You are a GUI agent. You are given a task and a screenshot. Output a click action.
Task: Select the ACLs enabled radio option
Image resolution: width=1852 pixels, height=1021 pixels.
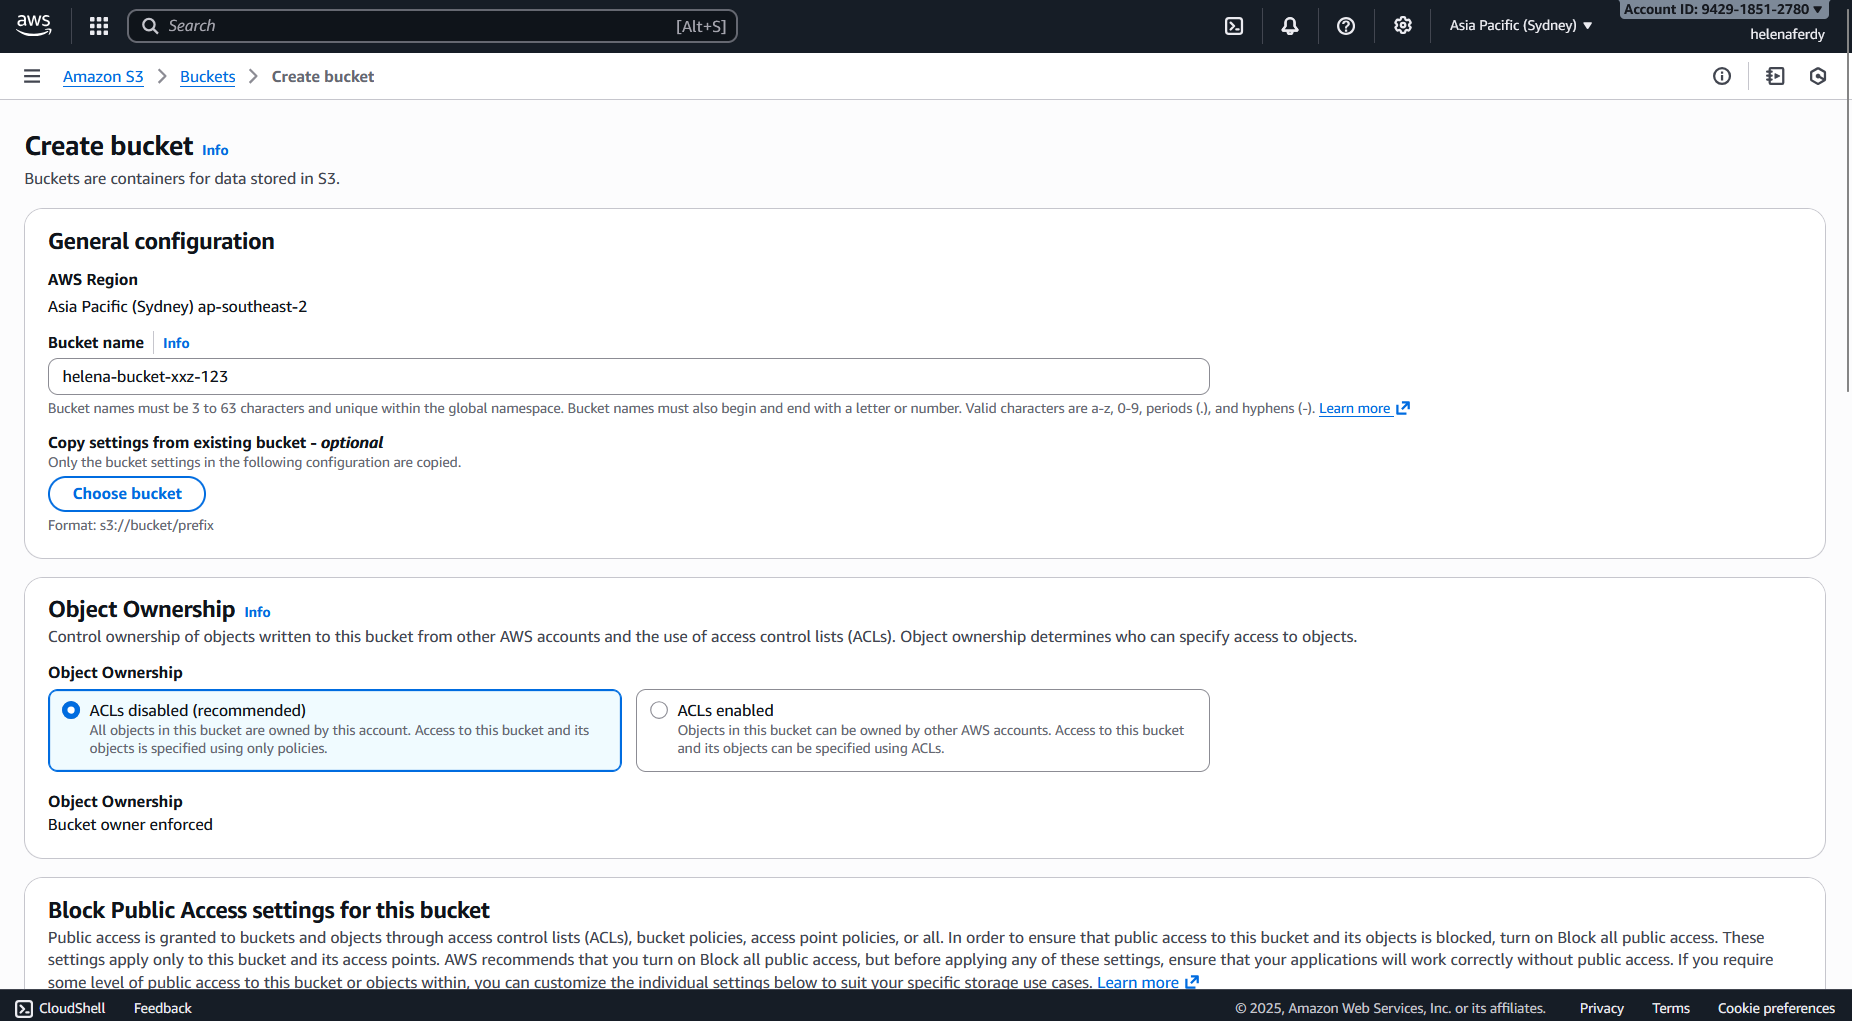tap(659, 710)
